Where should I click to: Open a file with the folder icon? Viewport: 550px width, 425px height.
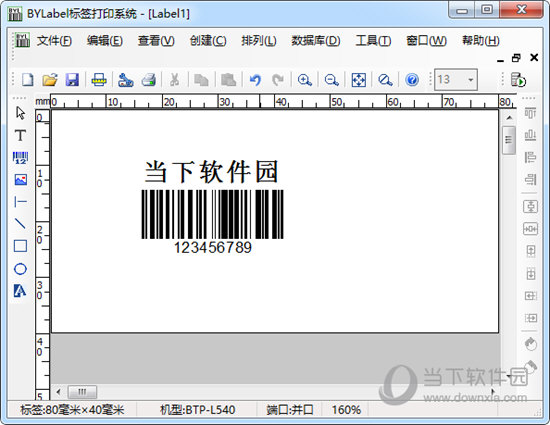(x=50, y=80)
